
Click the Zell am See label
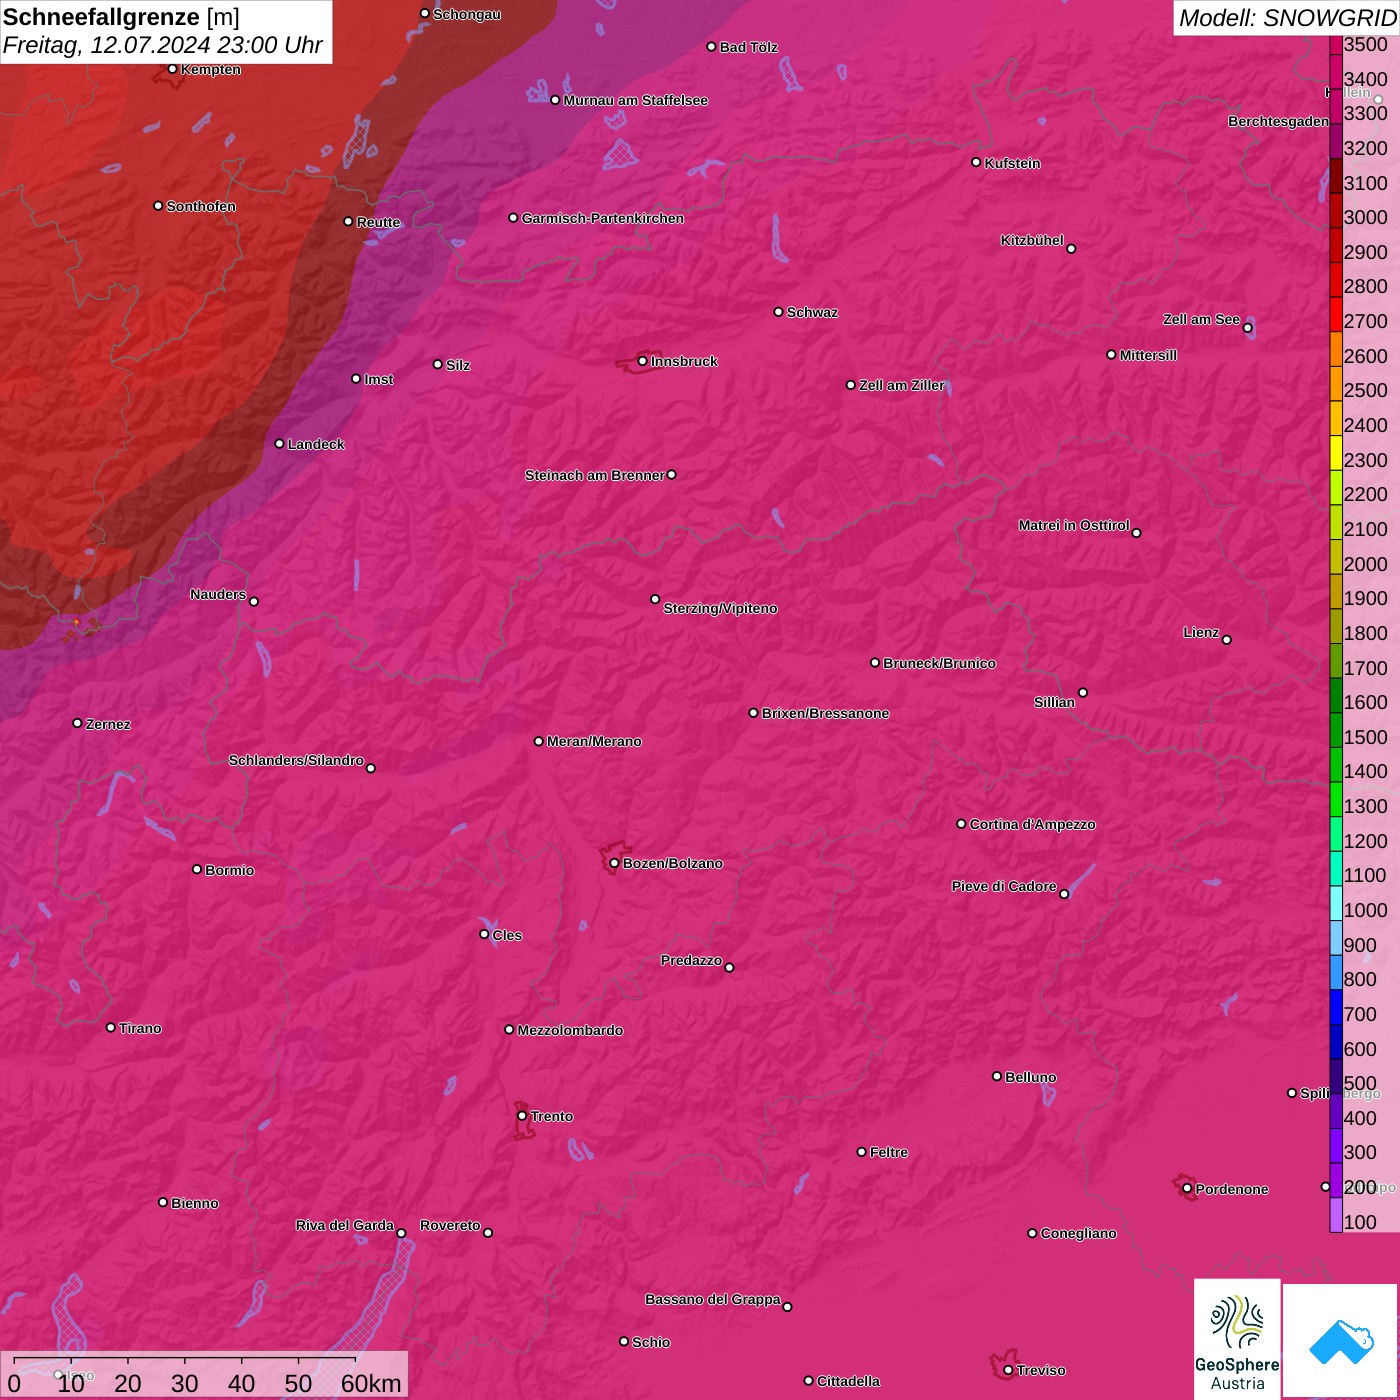click(1201, 319)
